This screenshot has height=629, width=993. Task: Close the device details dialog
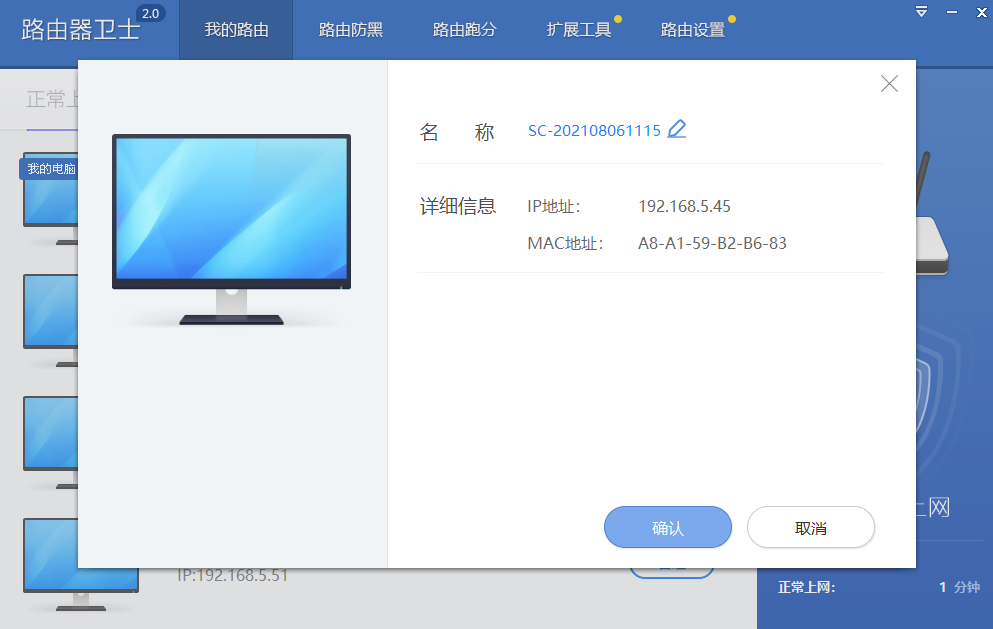tap(889, 84)
